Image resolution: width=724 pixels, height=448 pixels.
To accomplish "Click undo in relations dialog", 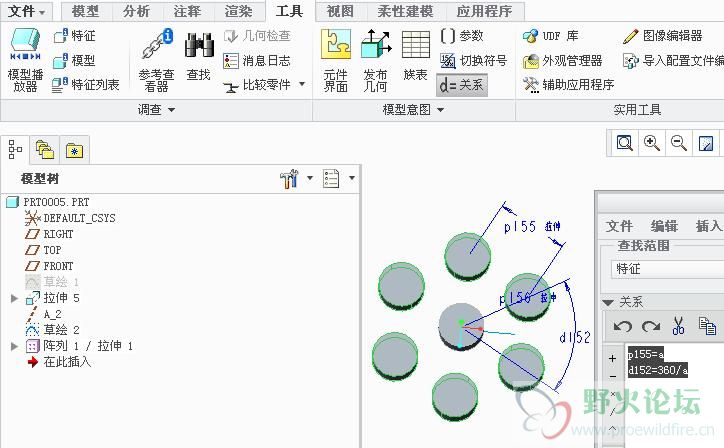I will pos(623,327).
